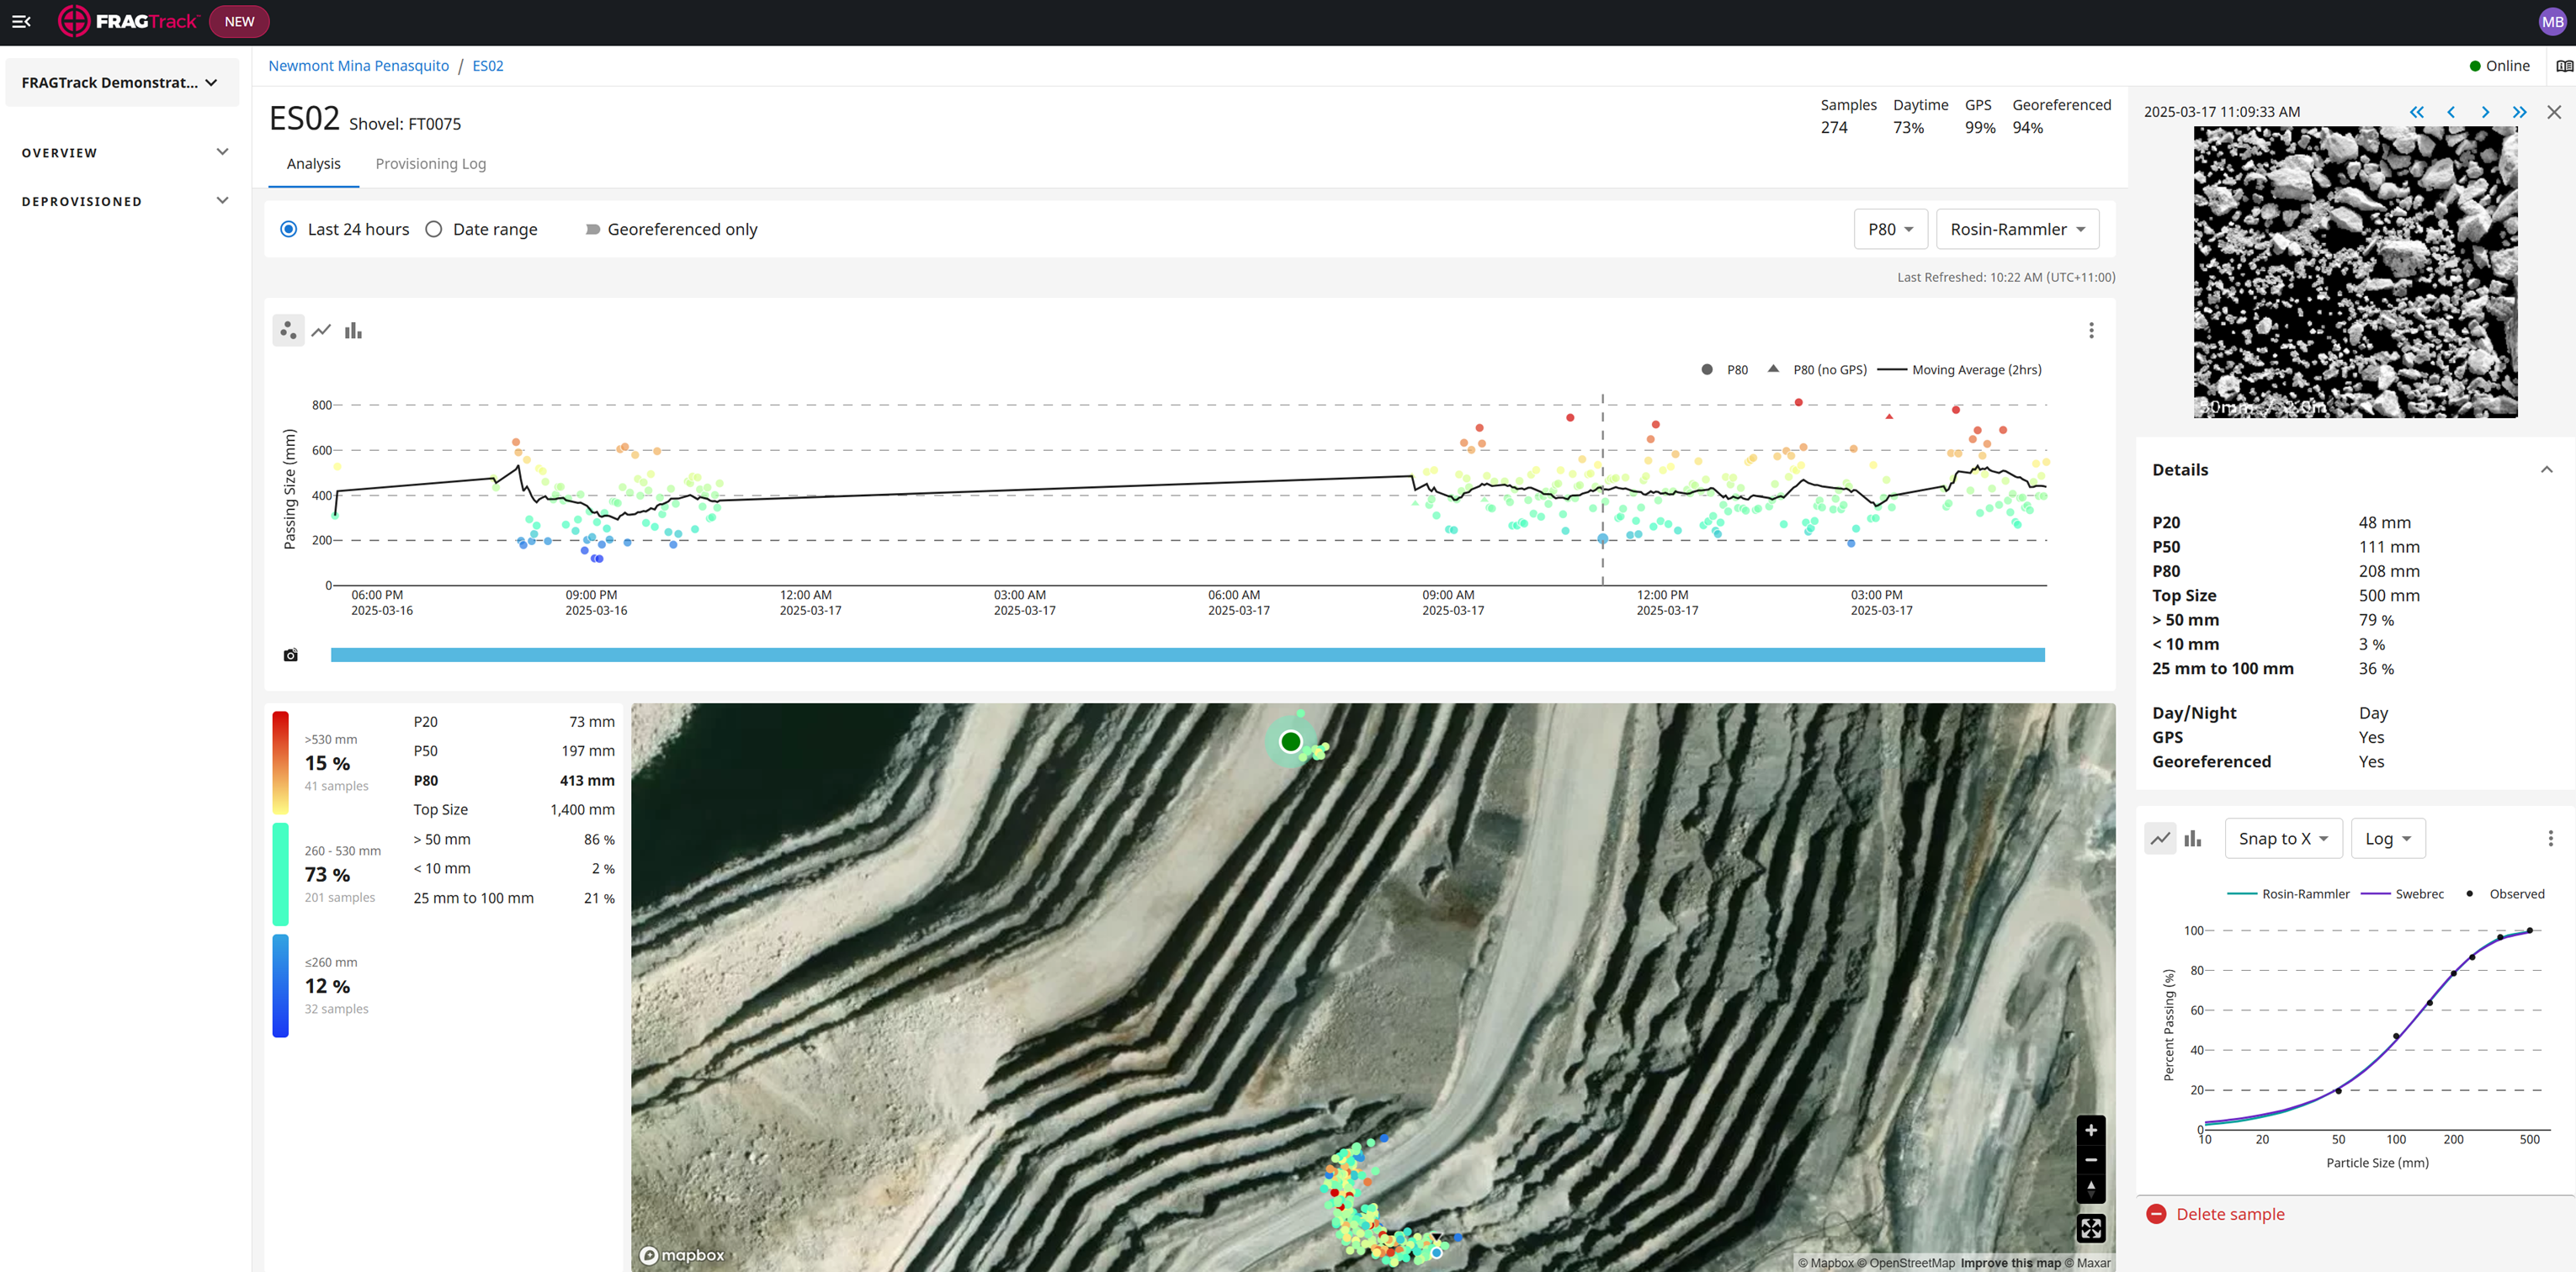Select curve view in distribution chart
Screen dimensions: 2576x1272
tap(2160, 838)
